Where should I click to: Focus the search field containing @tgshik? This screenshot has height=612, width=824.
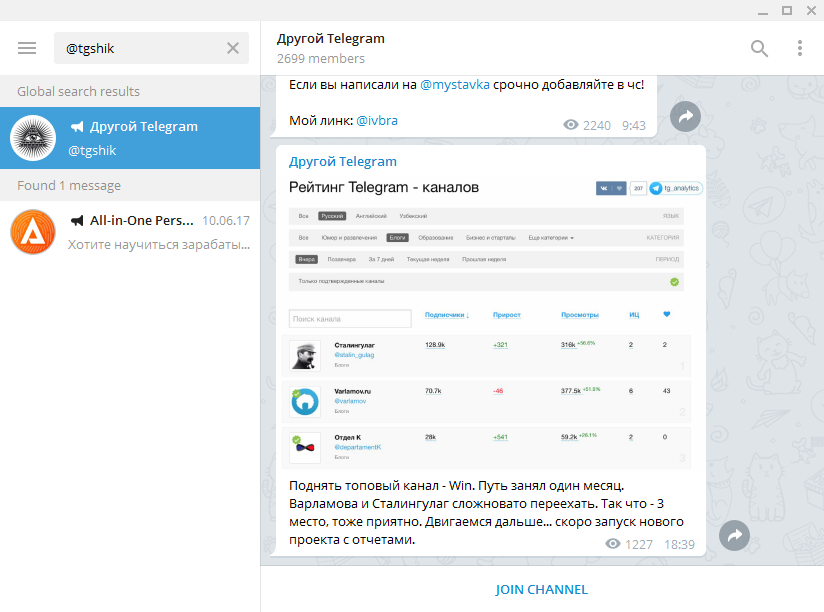click(x=140, y=48)
